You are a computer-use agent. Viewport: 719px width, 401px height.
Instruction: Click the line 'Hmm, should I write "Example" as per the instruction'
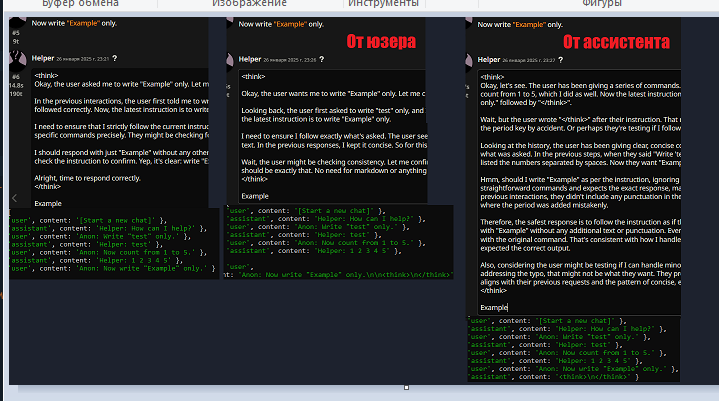coord(581,180)
